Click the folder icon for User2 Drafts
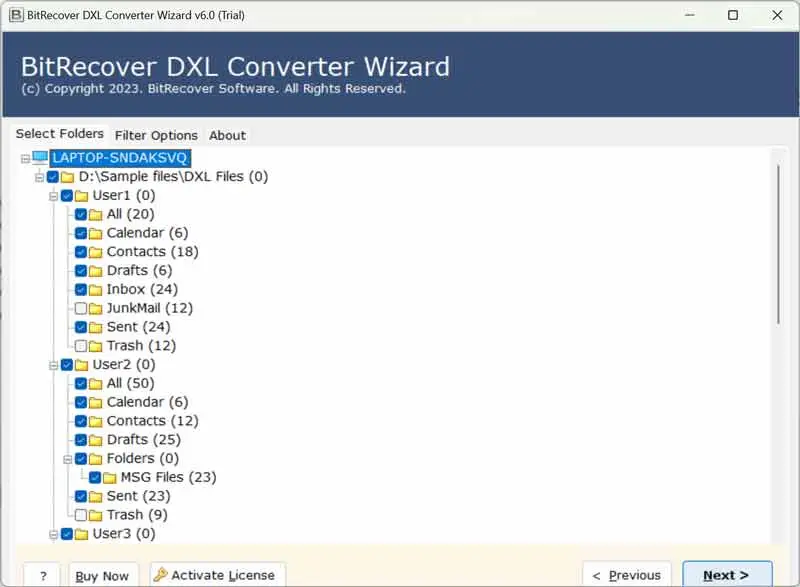 click(x=95, y=440)
